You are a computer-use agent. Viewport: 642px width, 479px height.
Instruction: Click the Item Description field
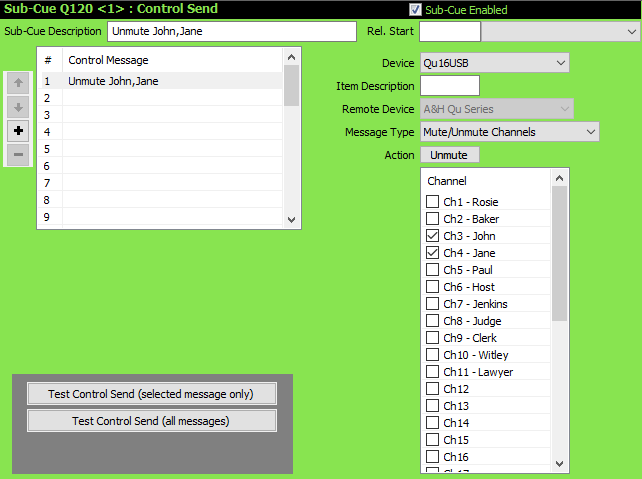pos(450,86)
